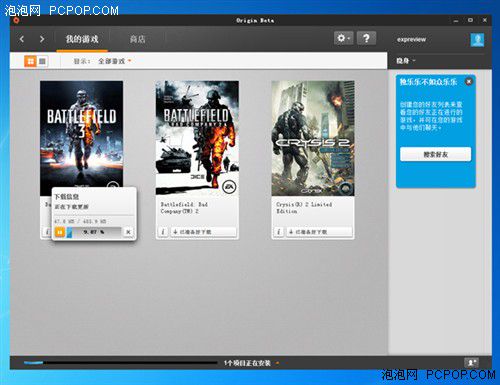Click the Battlefield: Bad Company(TM) 2 title

184,208
